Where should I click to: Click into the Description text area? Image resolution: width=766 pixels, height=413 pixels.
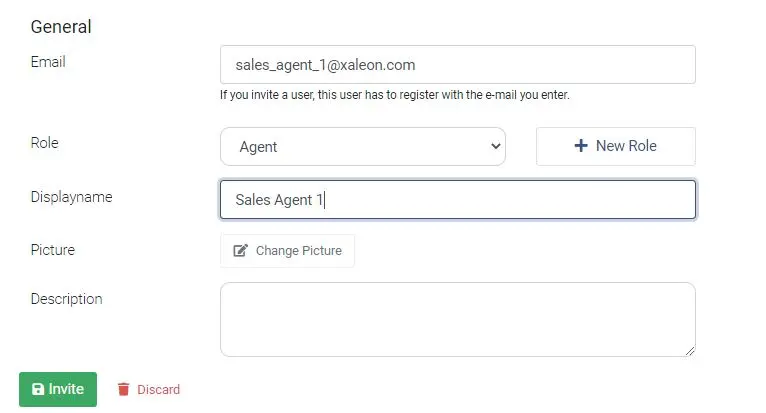458,319
